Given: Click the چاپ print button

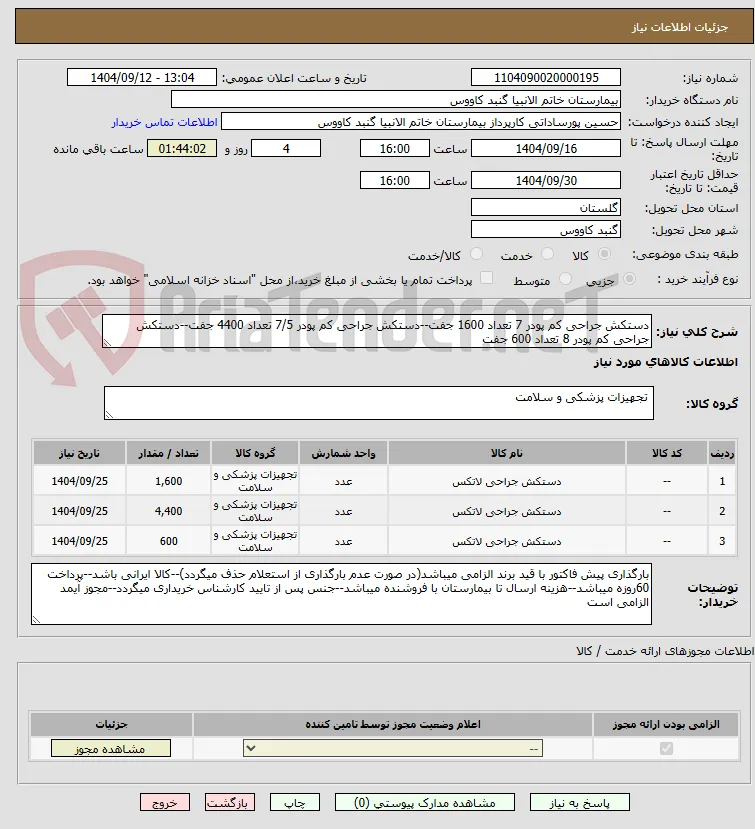Looking at the screenshot, I should (294, 803).
